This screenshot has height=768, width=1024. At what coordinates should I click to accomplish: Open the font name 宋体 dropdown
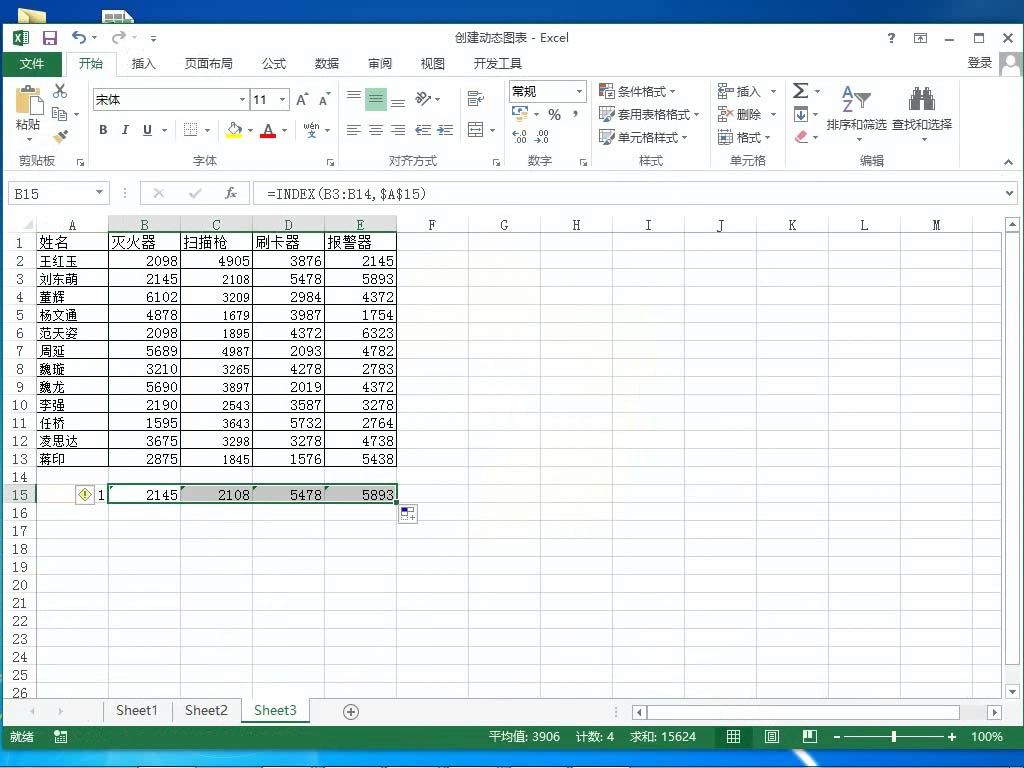coord(242,100)
